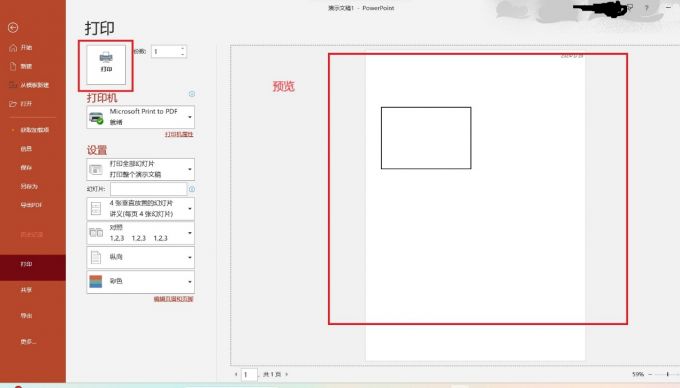This screenshot has height=388, width=680.
Task: Open the 打印机属性 link
Action: (179, 134)
